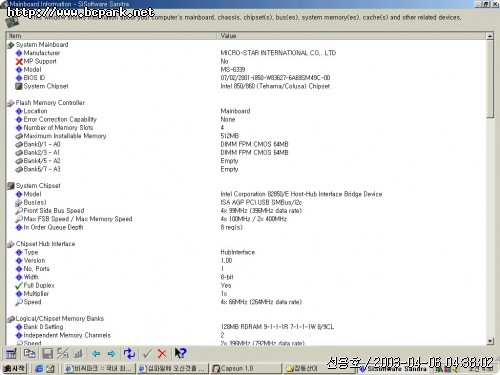Select the Number of Memory Slots row
The height and width of the screenshot is (375, 500).
246,128
